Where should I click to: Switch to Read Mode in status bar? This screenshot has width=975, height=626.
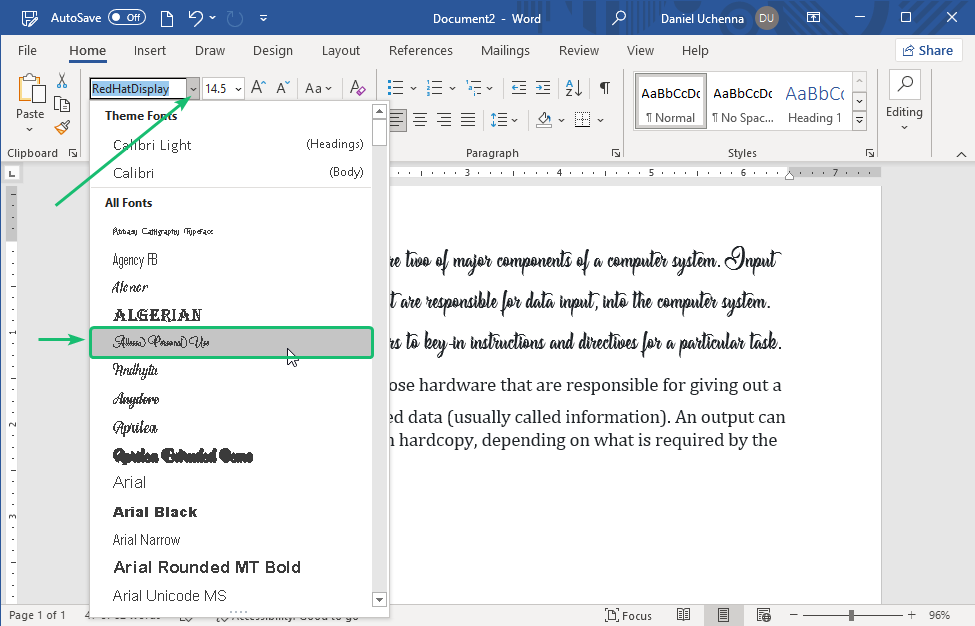click(684, 615)
